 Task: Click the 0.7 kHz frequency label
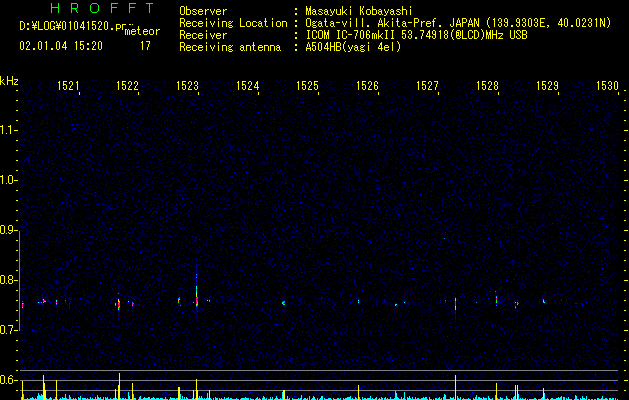pyautogui.click(x=8, y=330)
